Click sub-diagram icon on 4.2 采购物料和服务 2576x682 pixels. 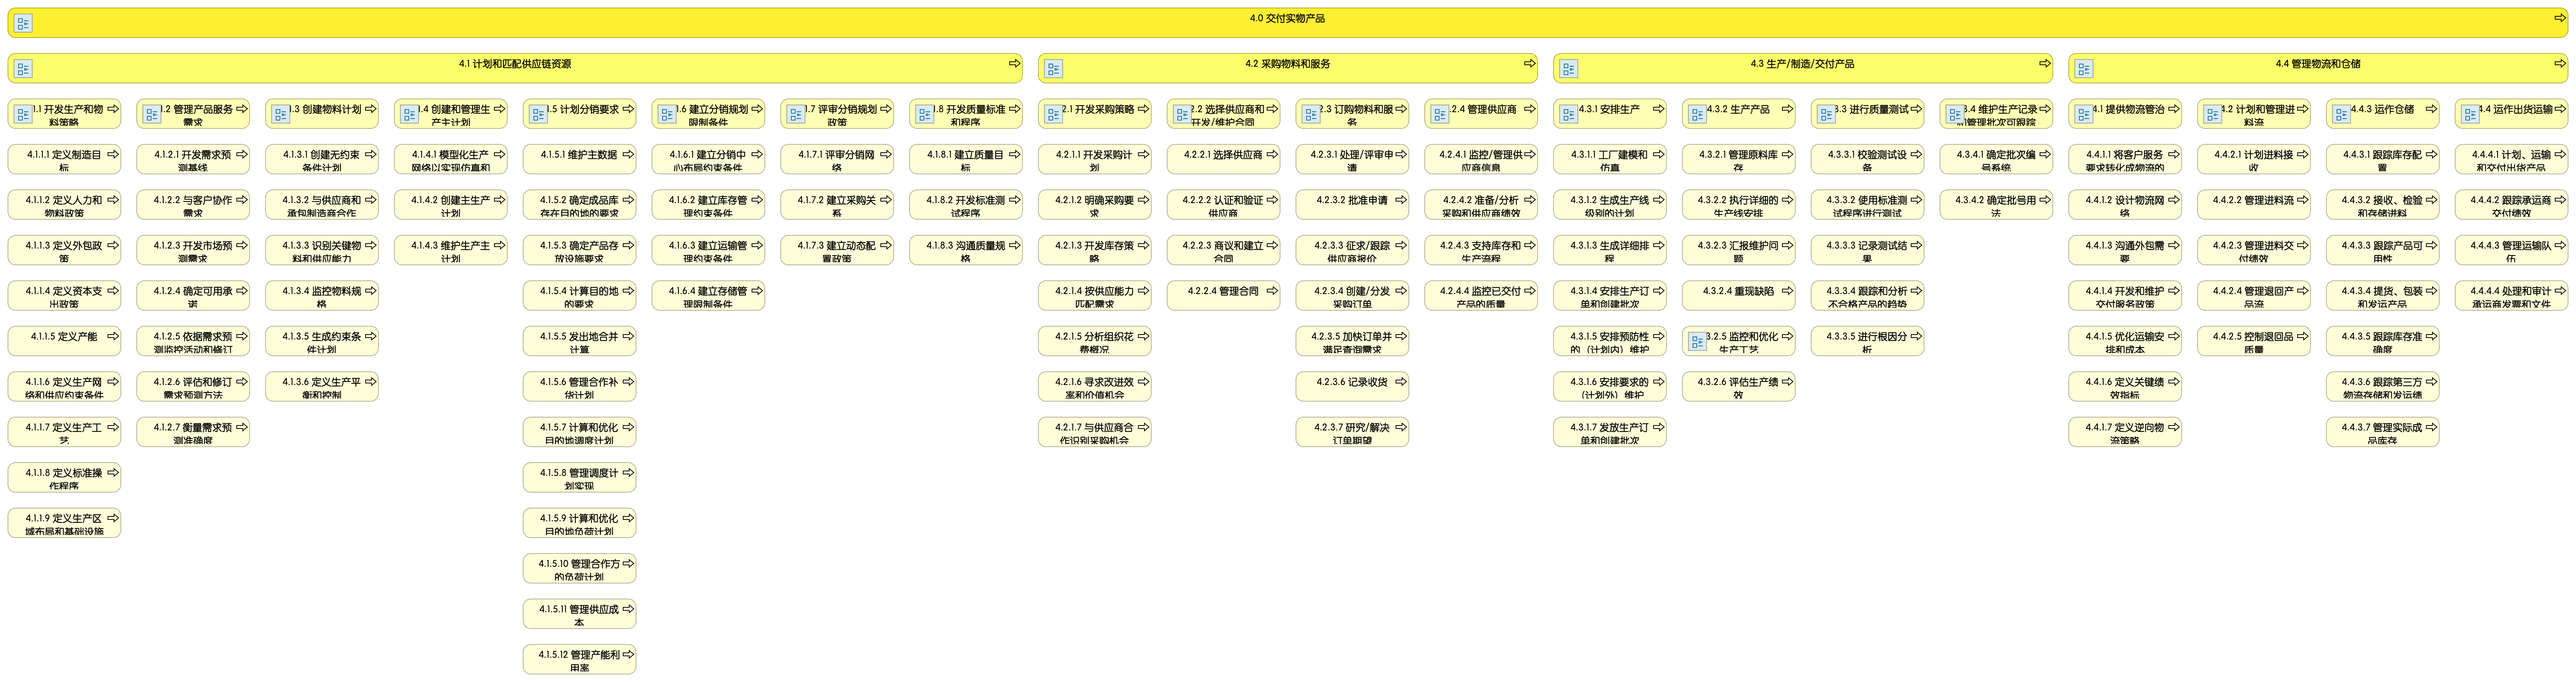click(x=1053, y=69)
